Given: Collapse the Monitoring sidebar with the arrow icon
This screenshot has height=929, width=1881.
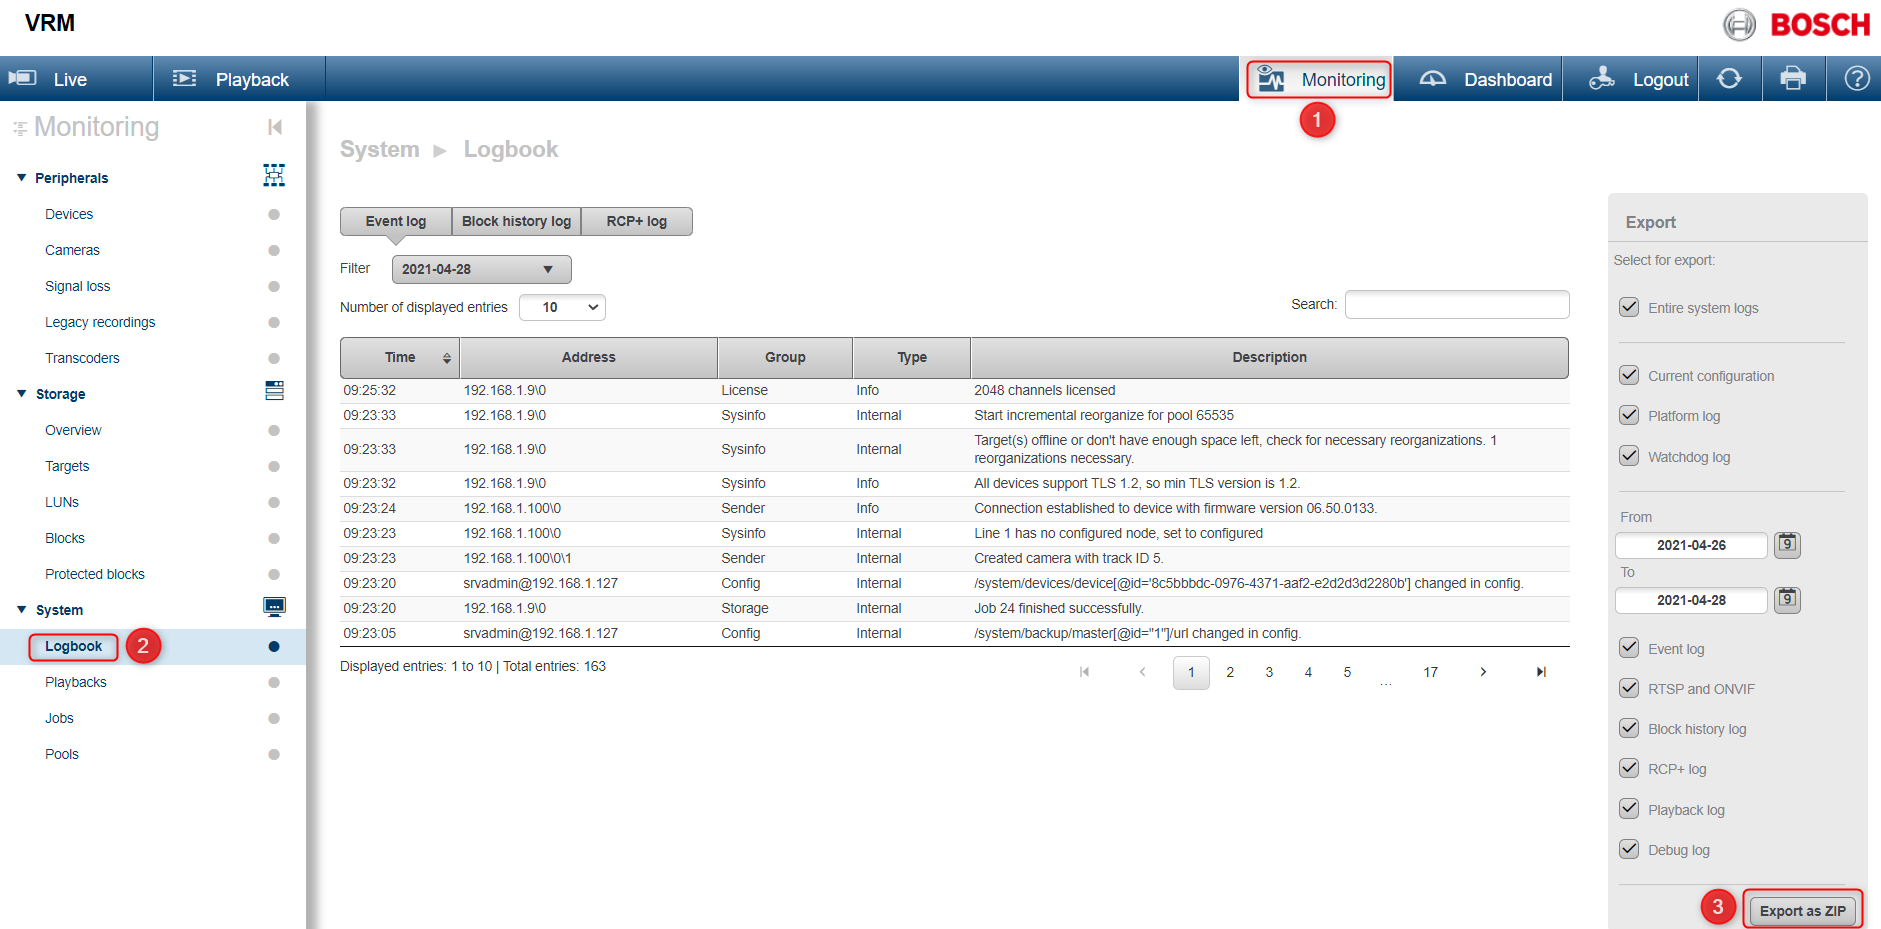Looking at the screenshot, I should (x=274, y=127).
